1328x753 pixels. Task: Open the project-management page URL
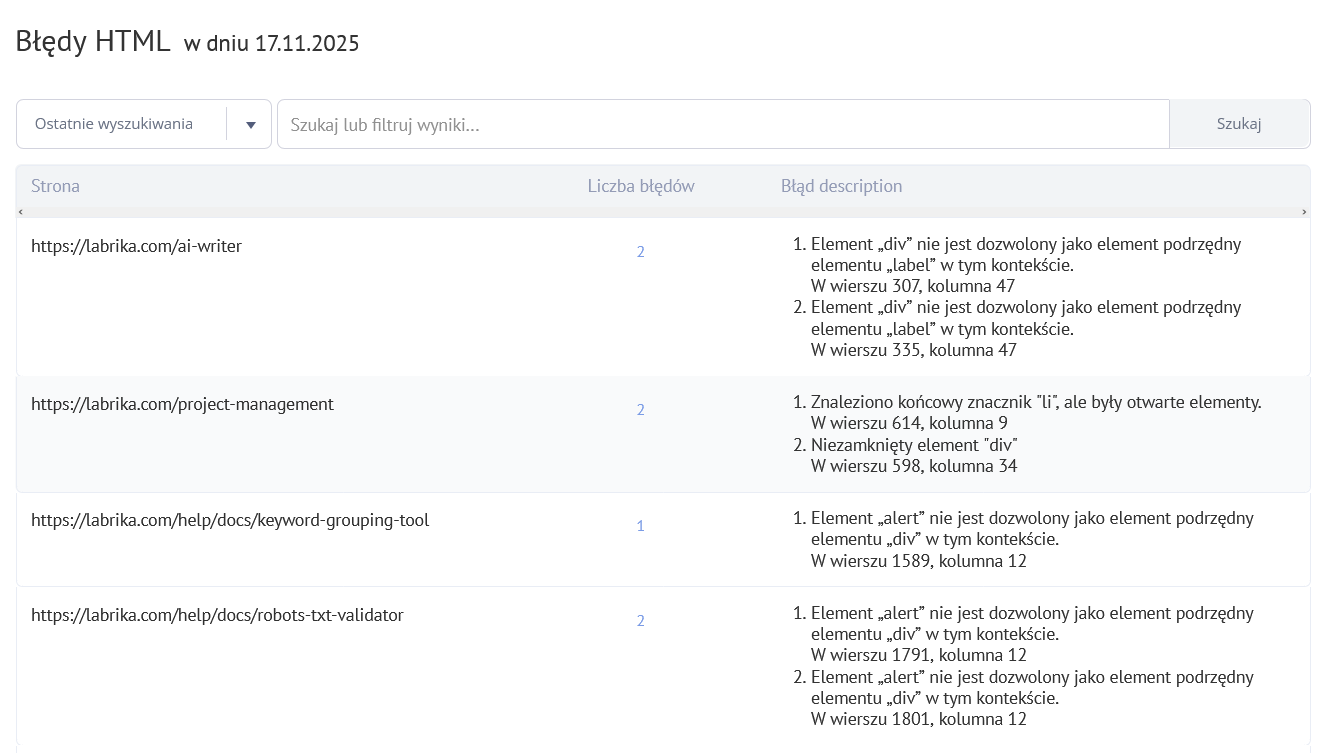pos(182,404)
